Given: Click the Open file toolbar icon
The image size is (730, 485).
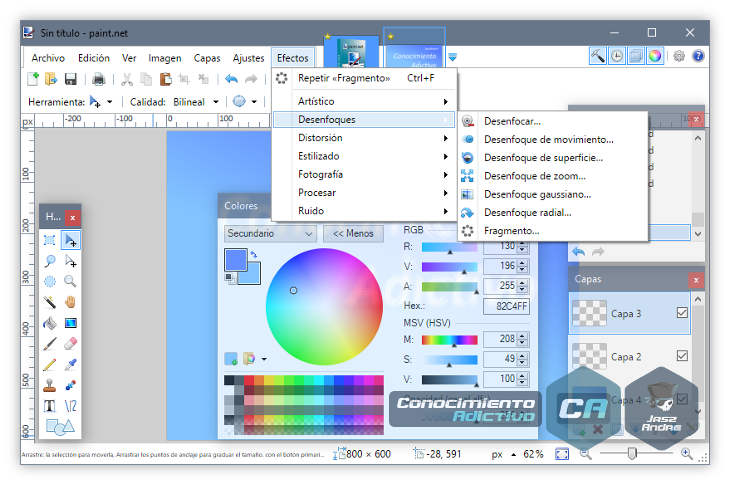Looking at the screenshot, I should 51,79.
